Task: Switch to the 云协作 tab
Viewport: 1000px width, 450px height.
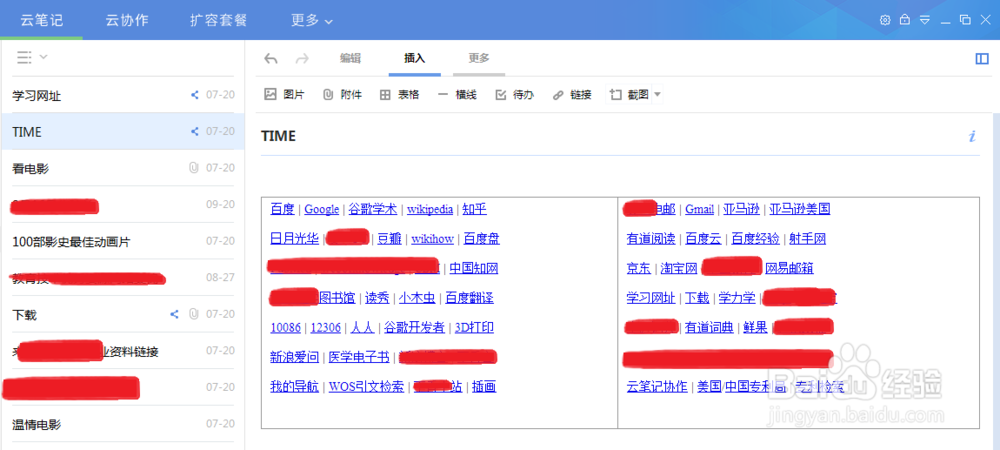Action: (127, 20)
